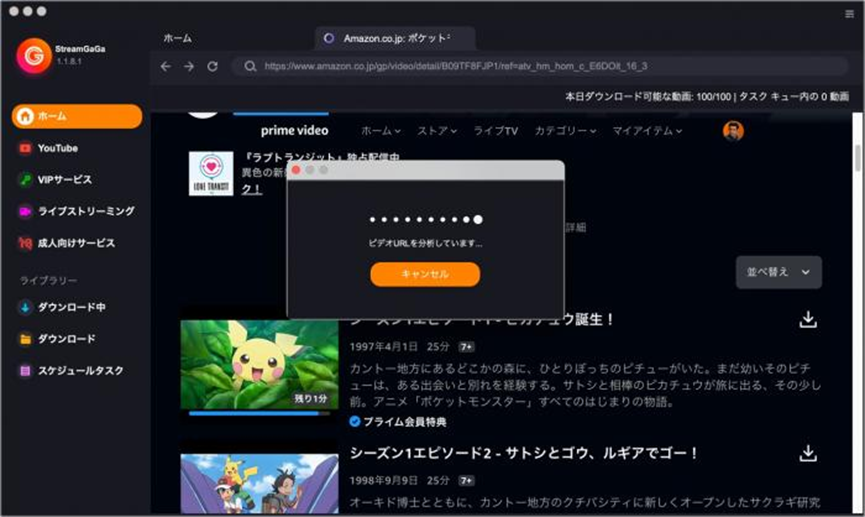Screen dimensions: 865x517
Task: Select the home icon in the sidebar's ホーム button
Action: pos(25,116)
